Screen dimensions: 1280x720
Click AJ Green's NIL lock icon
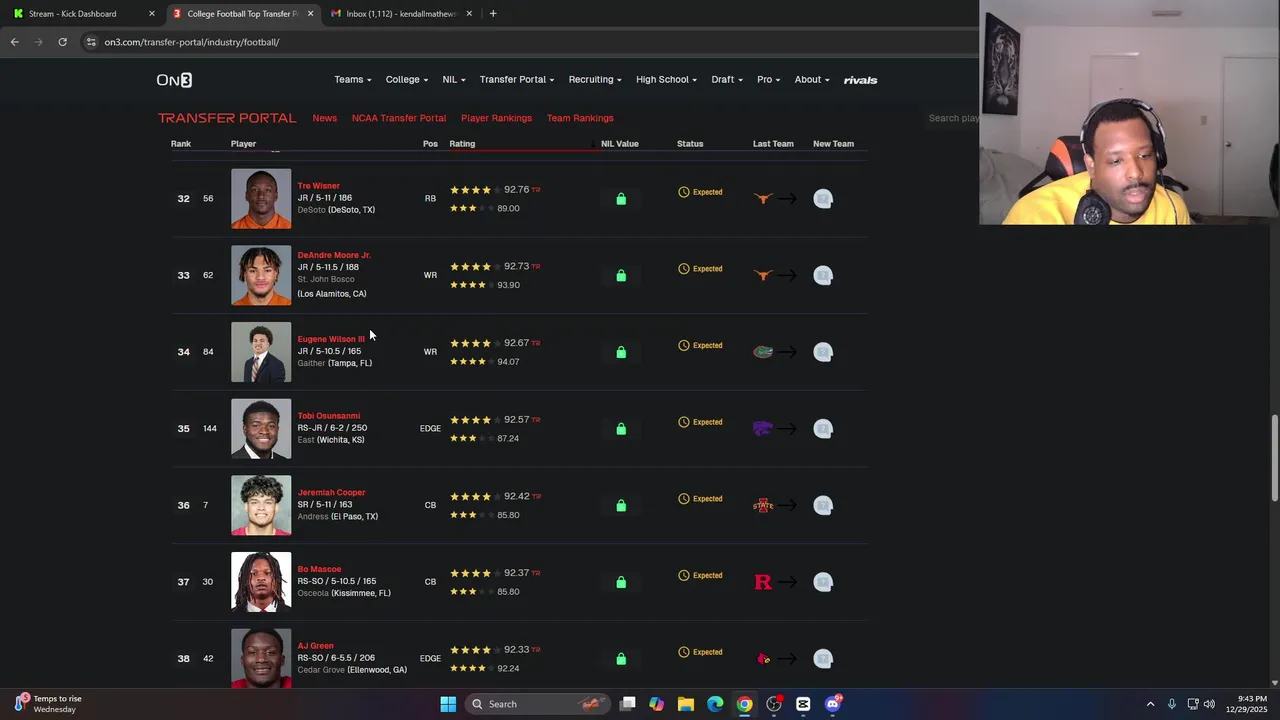(x=621, y=659)
